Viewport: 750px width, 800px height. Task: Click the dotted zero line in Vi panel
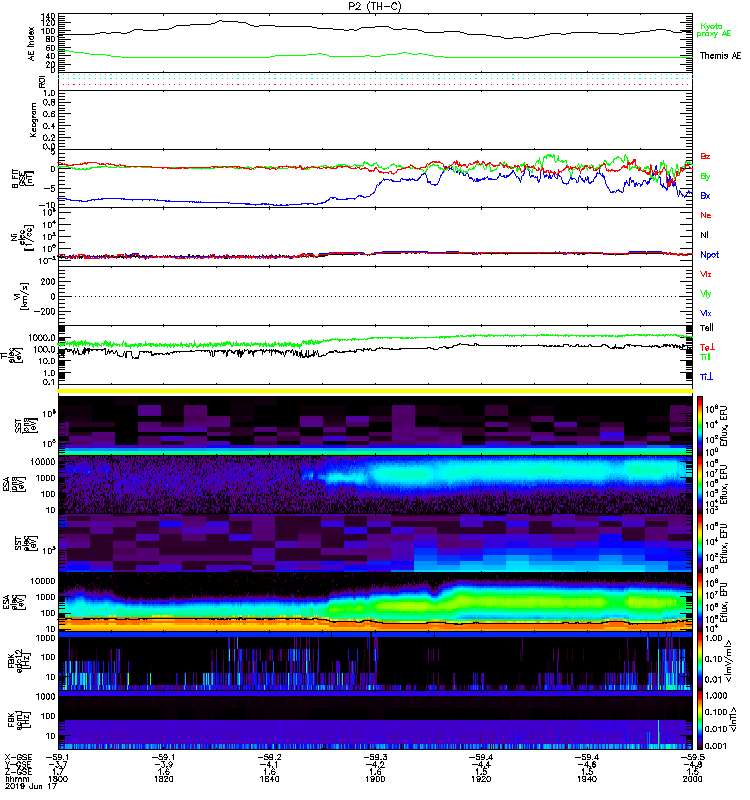tap(375, 296)
